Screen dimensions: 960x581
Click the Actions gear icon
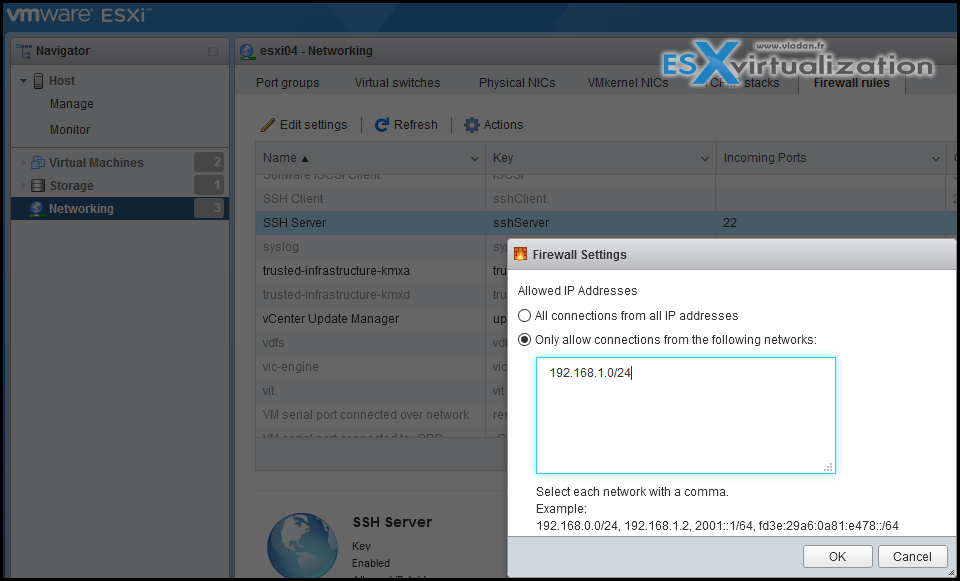click(471, 125)
